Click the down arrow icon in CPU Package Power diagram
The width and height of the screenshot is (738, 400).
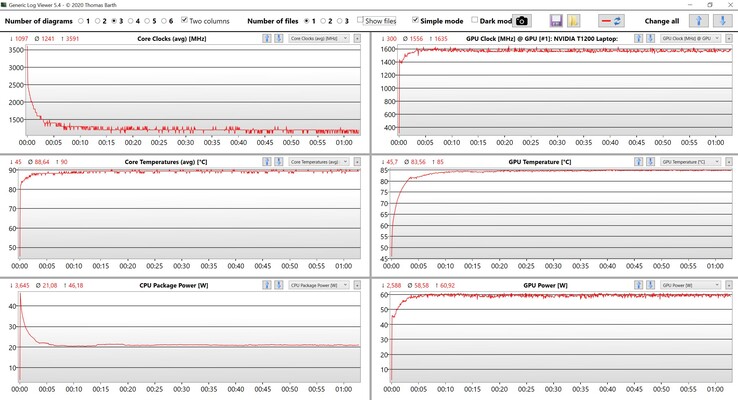pos(279,285)
